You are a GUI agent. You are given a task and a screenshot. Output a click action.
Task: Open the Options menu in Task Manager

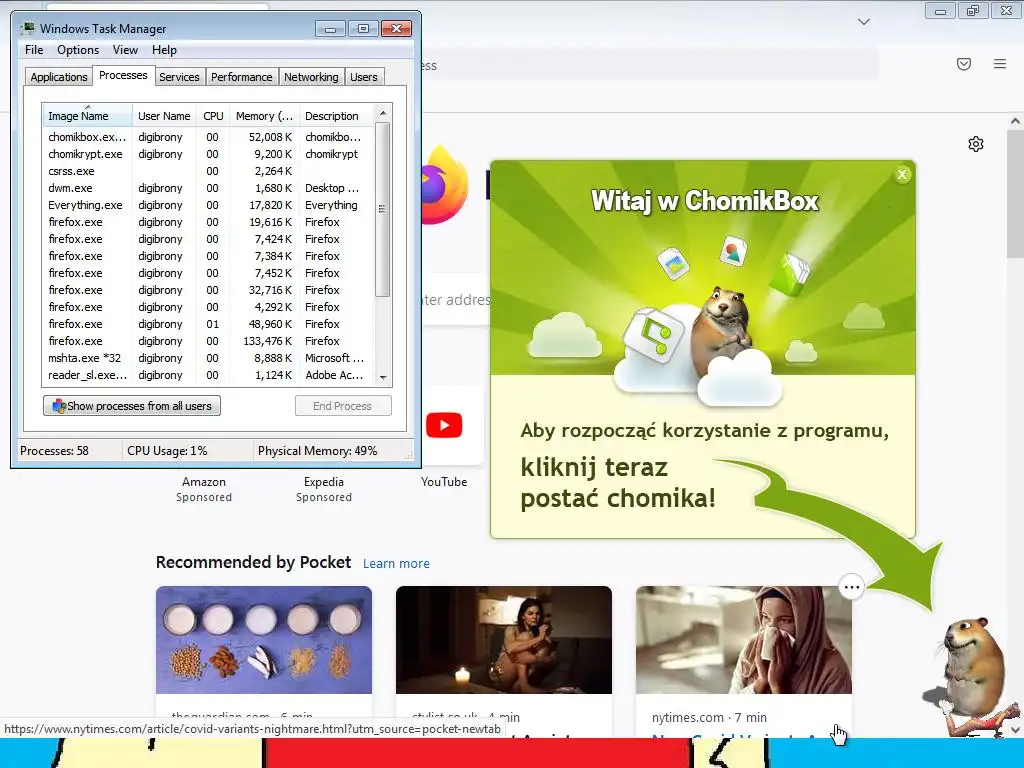tap(78, 50)
